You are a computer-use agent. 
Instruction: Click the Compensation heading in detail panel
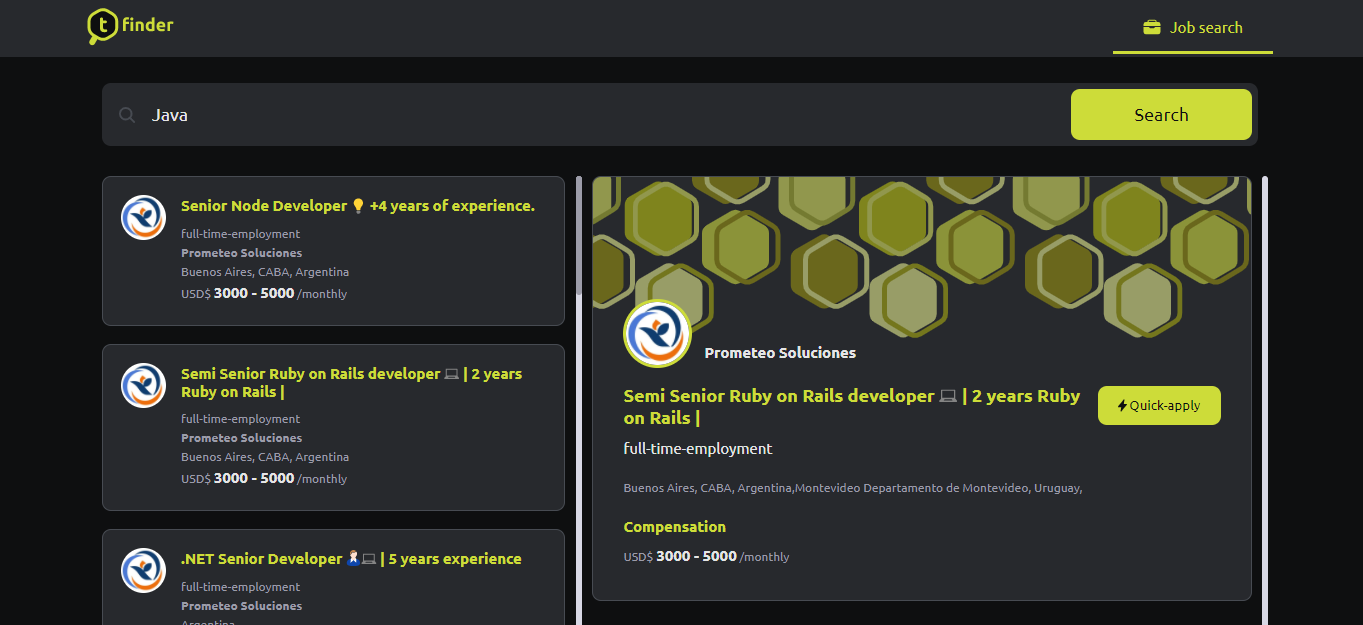click(x=674, y=527)
